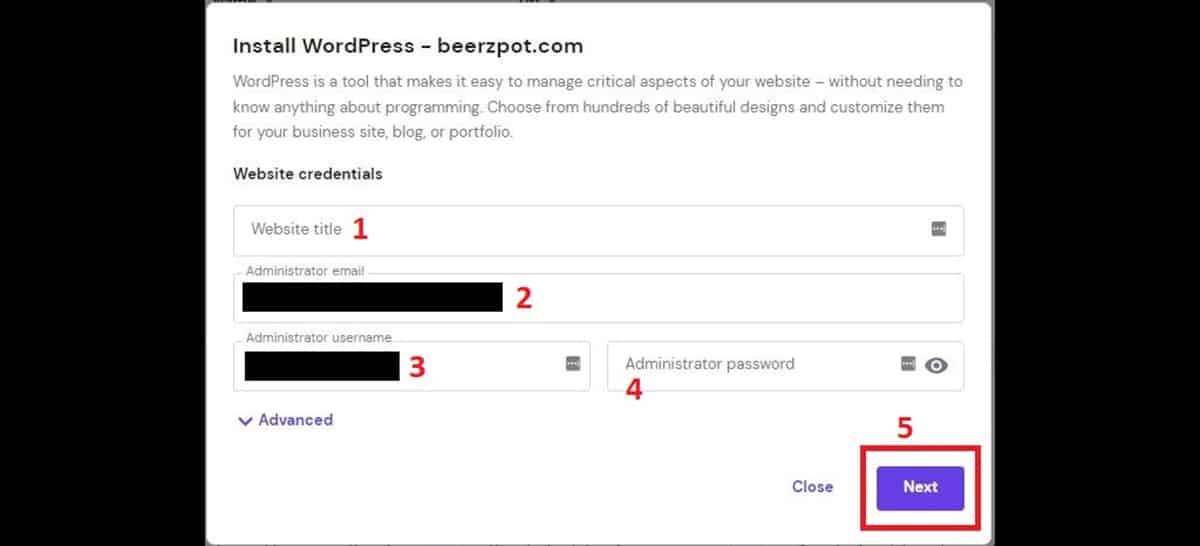Image resolution: width=1200 pixels, height=546 pixels.
Task: Expand the Advanced options section
Action: pyautogui.click(x=285, y=420)
